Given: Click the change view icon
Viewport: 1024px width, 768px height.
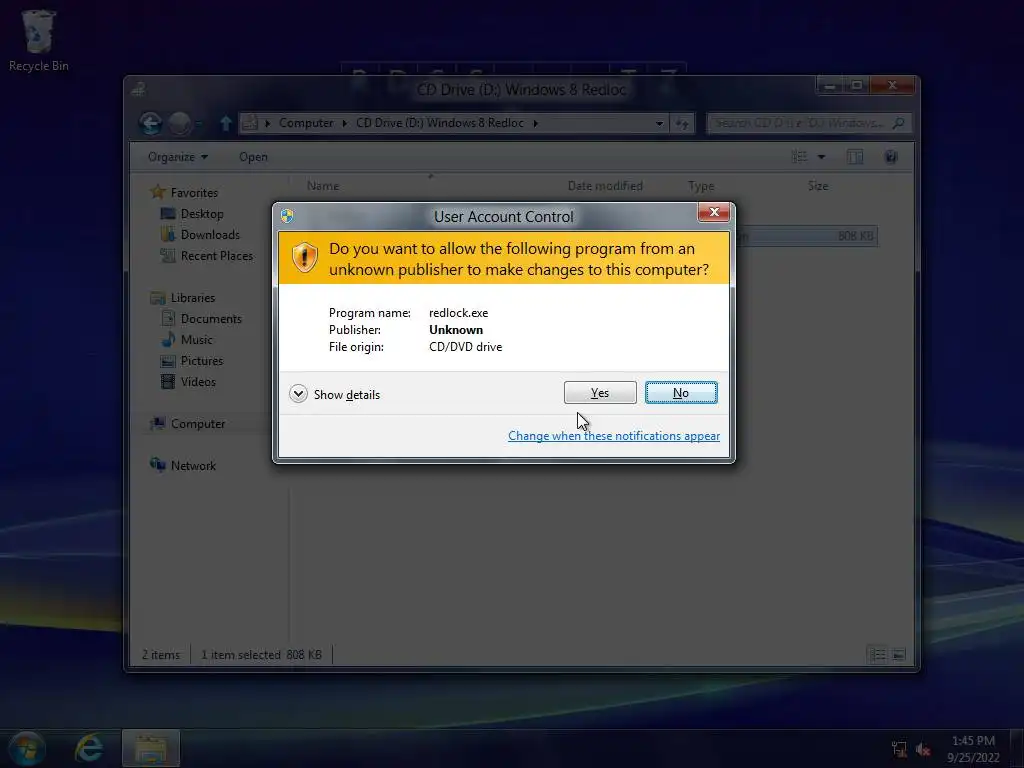Looking at the screenshot, I should point(799,156).
